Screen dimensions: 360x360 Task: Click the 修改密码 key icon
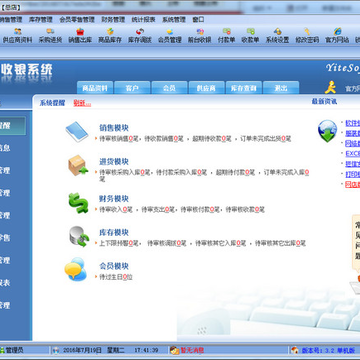(x=307, y=32)
